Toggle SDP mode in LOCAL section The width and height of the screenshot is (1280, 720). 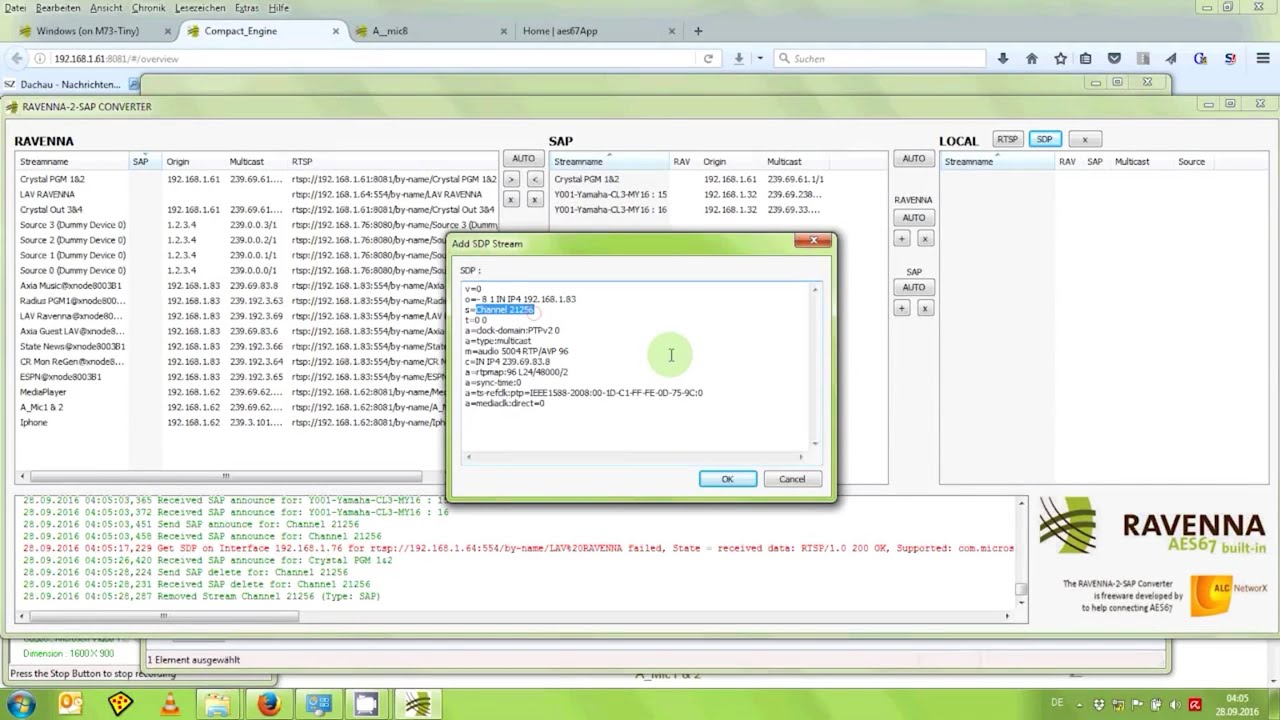coord(1044,139)
